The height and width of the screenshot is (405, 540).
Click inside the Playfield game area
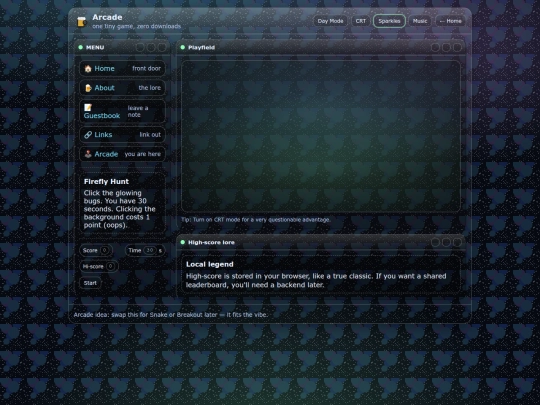pos(321,136)
